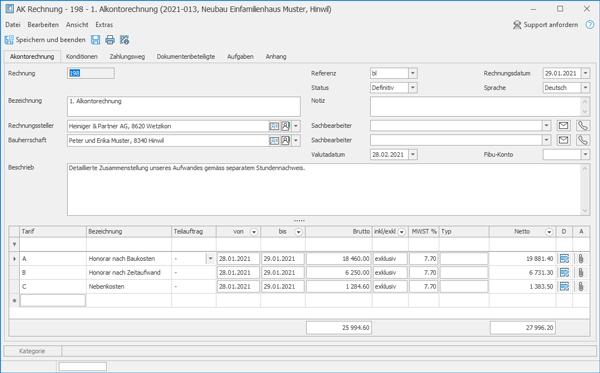Expand the Bauherrschaft dropdown arrow
Image resolution: width=600 pixels, height=373 pixels.
(296, 141)
